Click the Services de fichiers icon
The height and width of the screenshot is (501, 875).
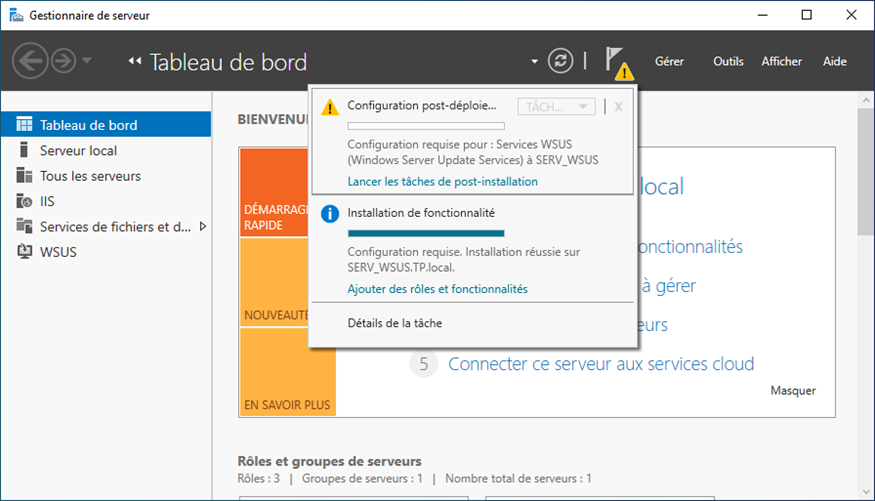click(x=24, y=226)
